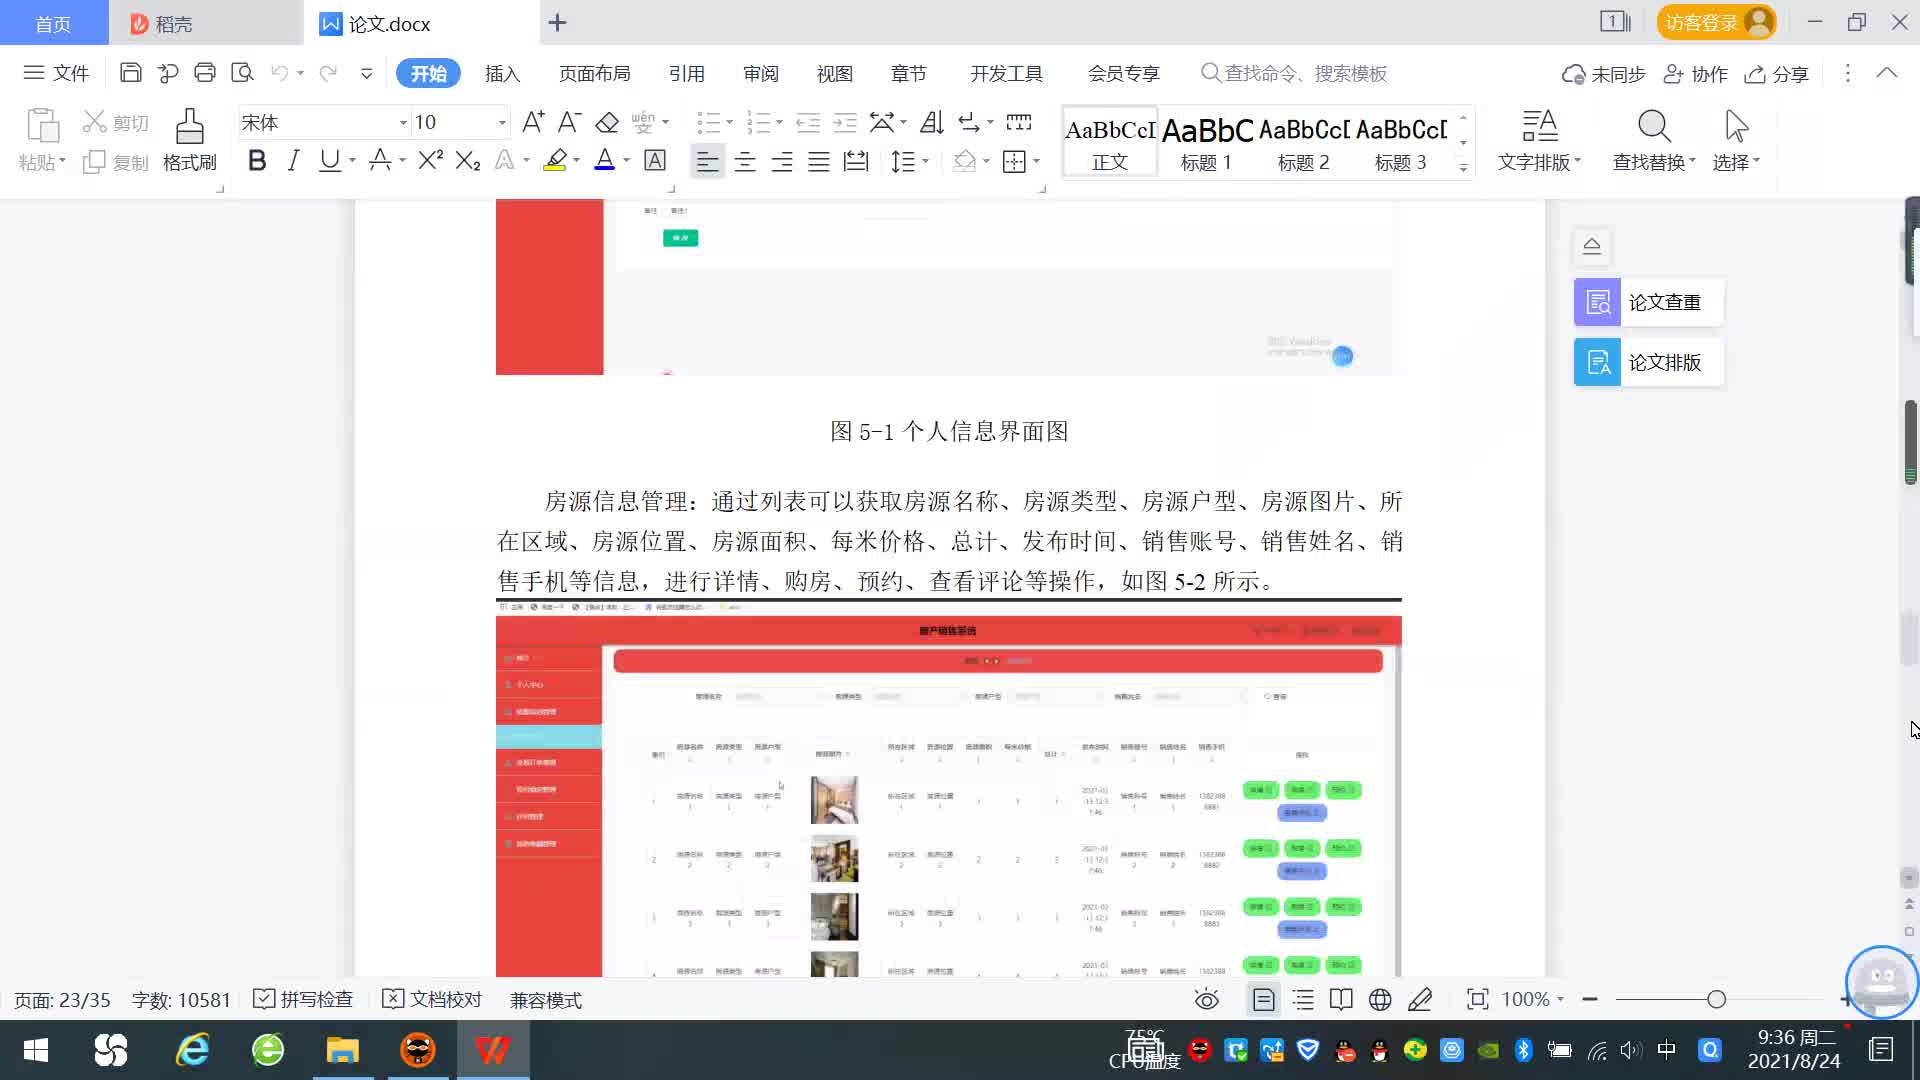Viewport: 1920px width, 1080px height.
Task: Adjust the zoom slider in status bar
Action: coord(1716,999)
